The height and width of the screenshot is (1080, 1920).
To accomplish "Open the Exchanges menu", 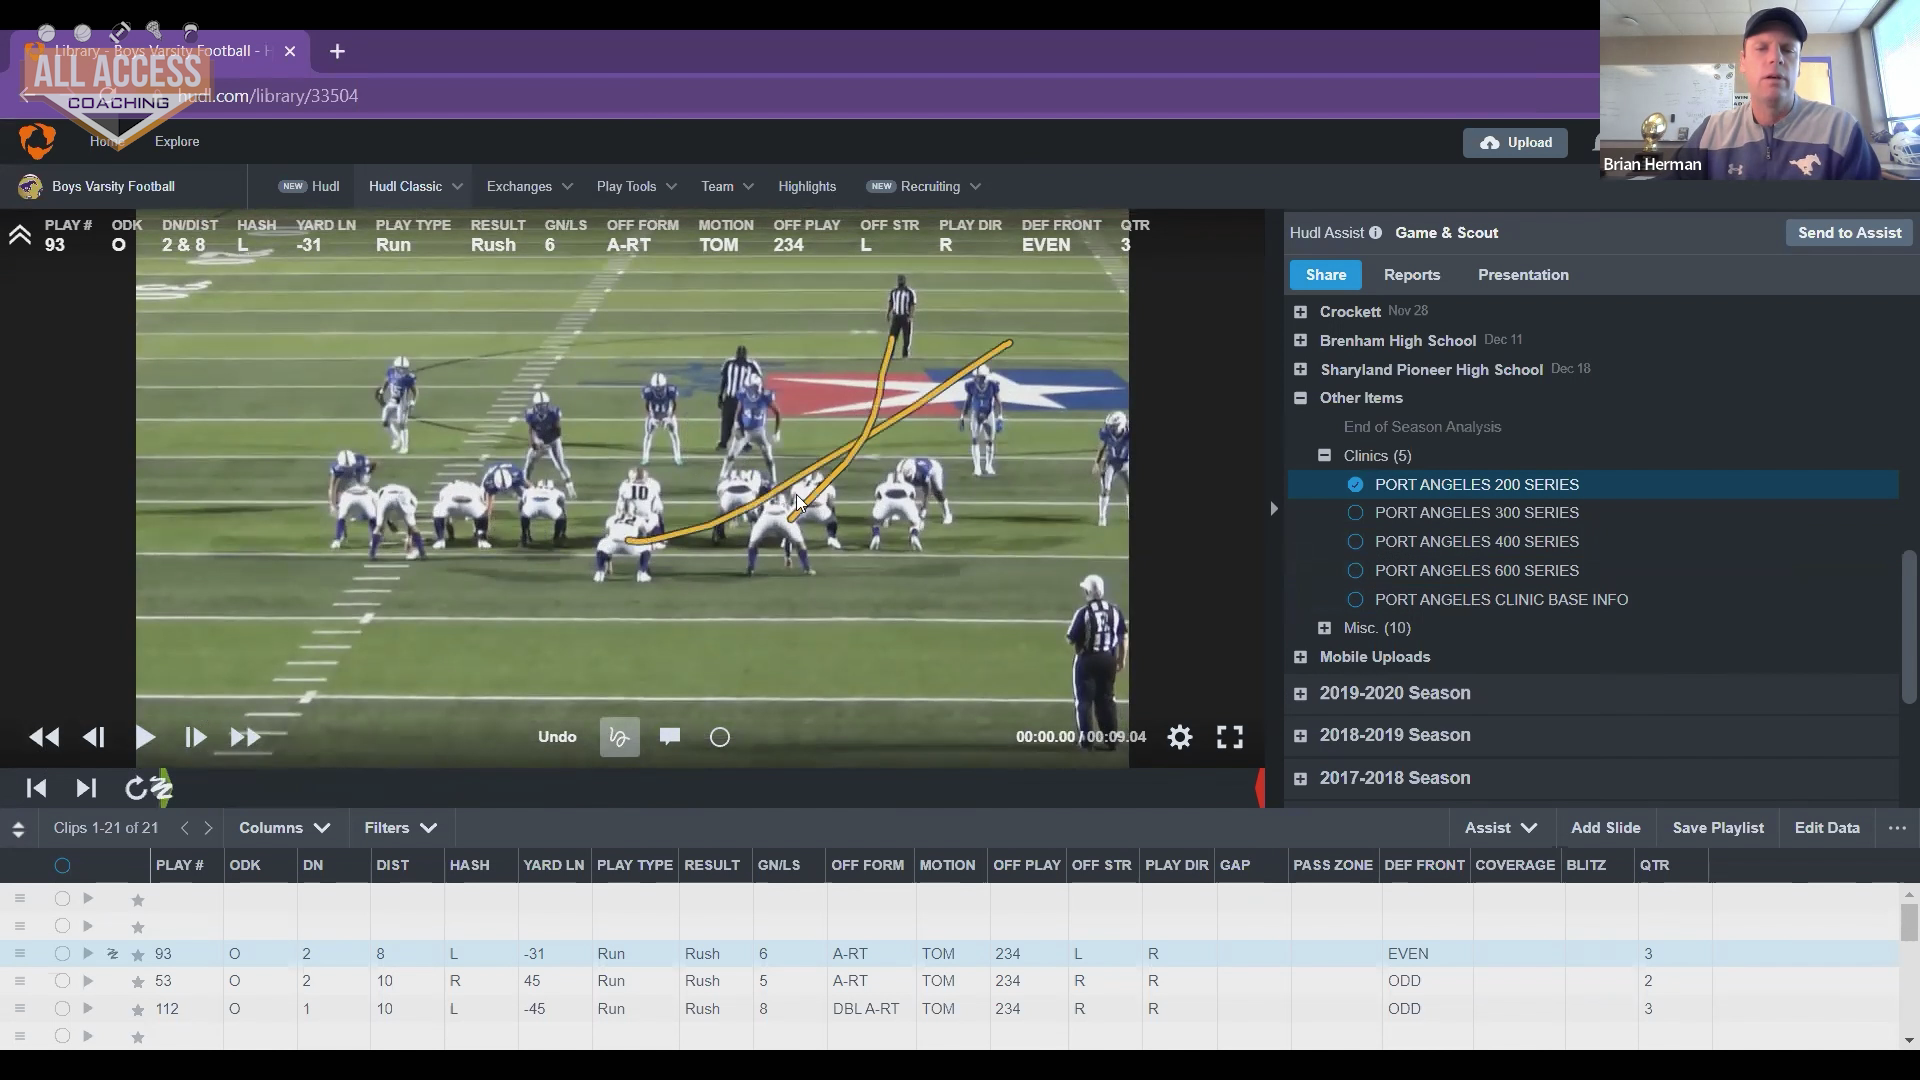I will coord(529,187).
